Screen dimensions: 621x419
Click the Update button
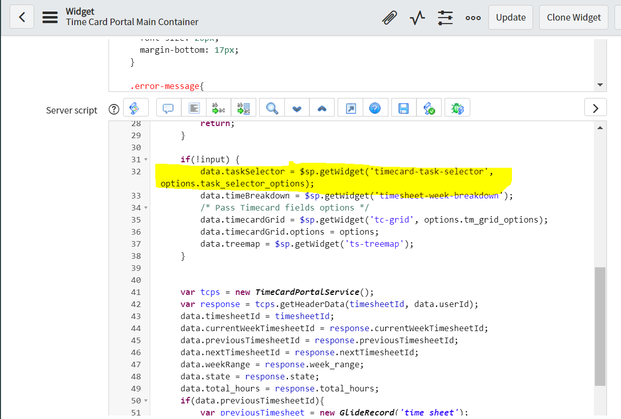pyautogui.click(x=511, y=17)
